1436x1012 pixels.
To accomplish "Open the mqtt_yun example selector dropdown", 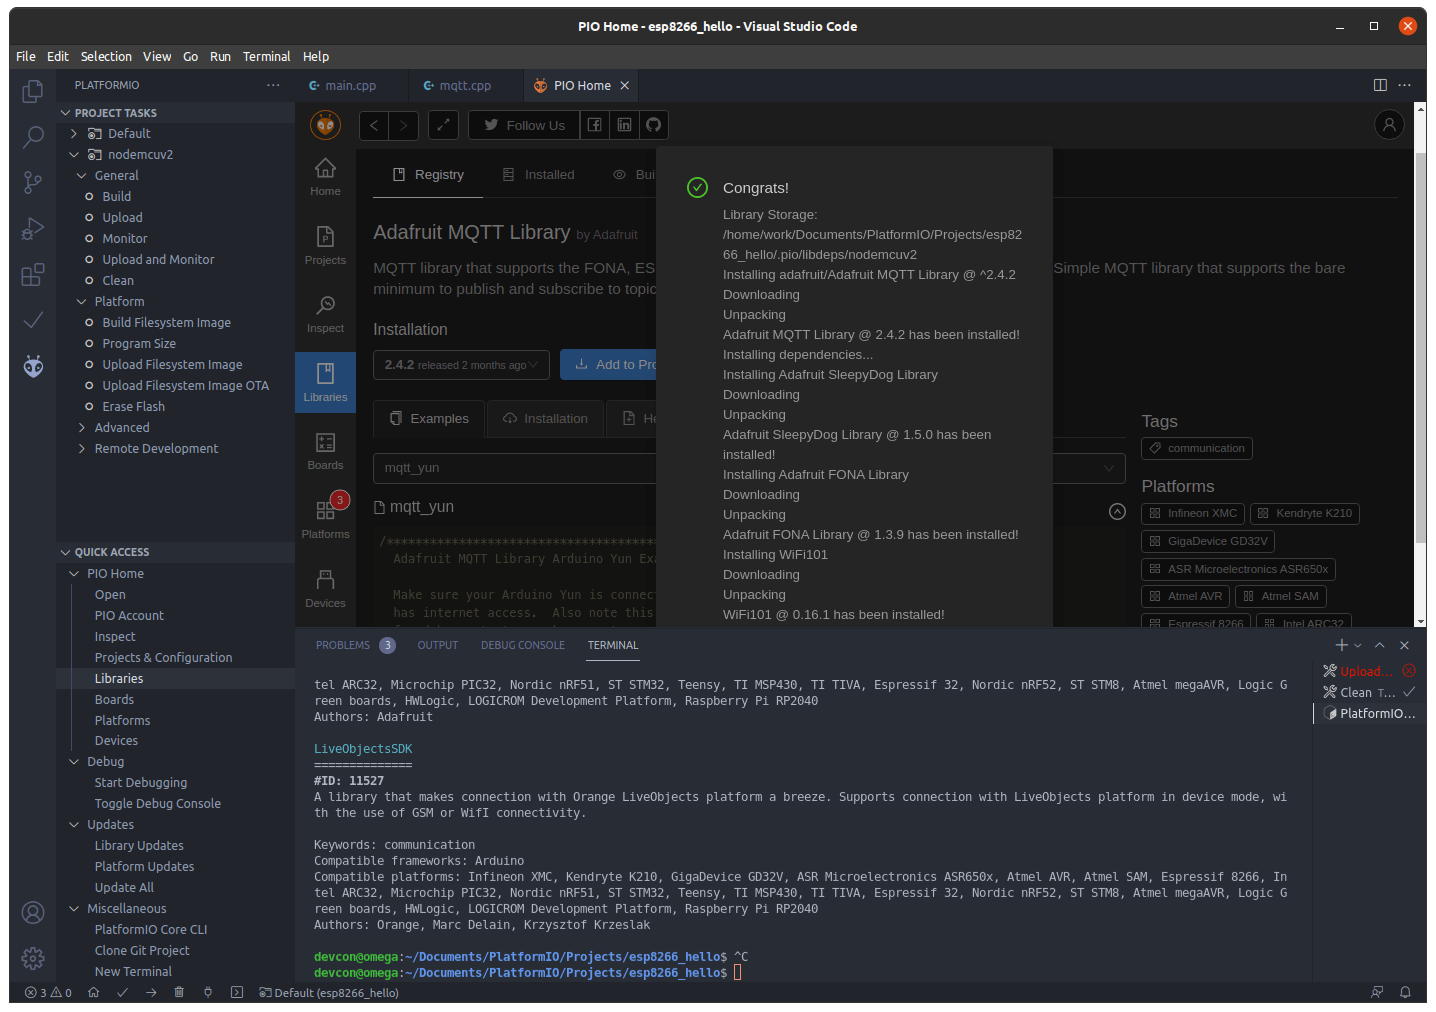I will 749,468.
